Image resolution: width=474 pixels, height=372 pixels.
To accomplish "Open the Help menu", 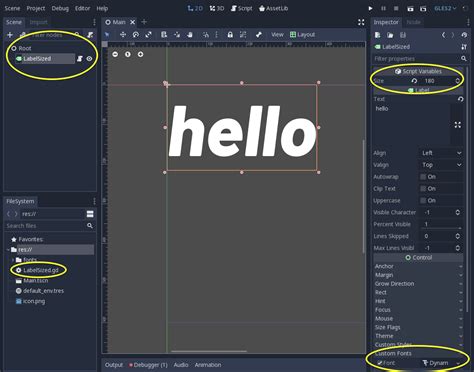I will (102, 8).
